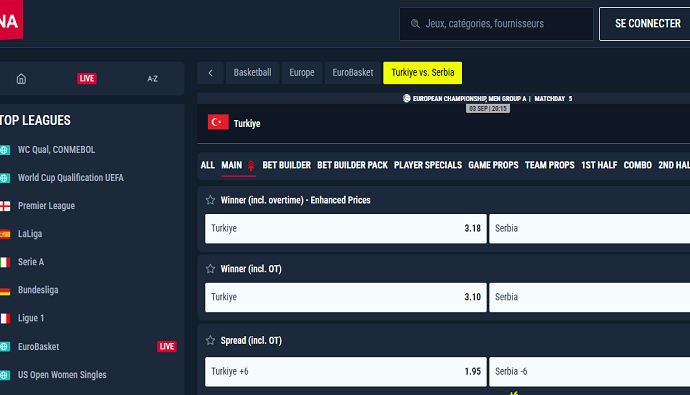This screenshot has height=395, width=690.
Task: Go back using the breadcrumb chevron
Action: [210, 73]
